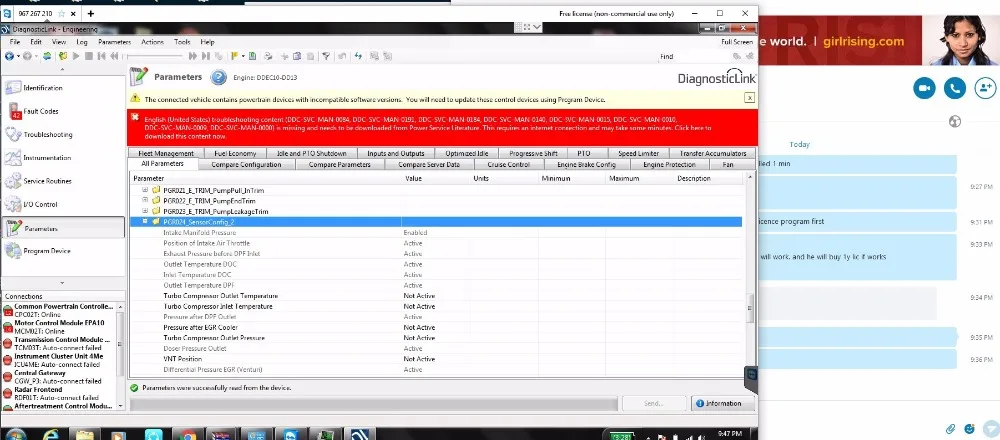Screen dimensions: 1000x440
Task: Click the red troubleshooting content download message
Action: pos(425,128)
